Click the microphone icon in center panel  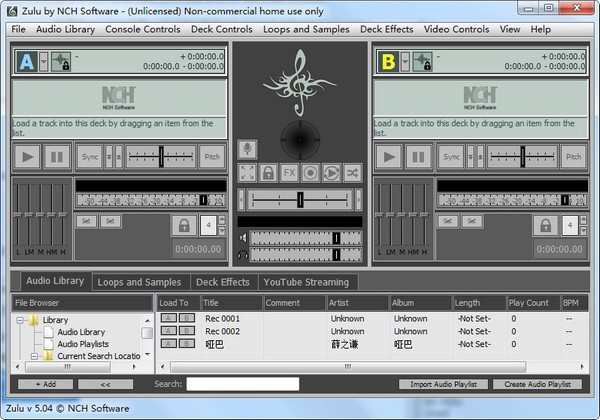coord(246,149)
